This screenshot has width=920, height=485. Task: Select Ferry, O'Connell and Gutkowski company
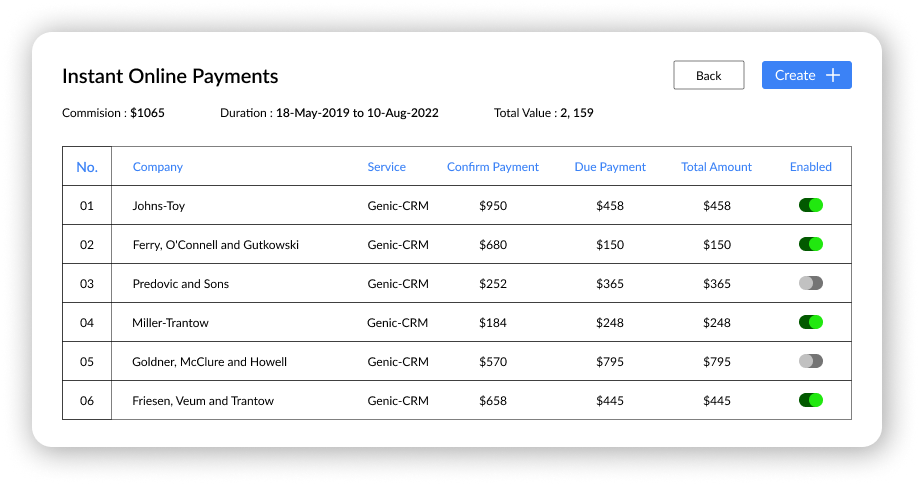[215, 245]
